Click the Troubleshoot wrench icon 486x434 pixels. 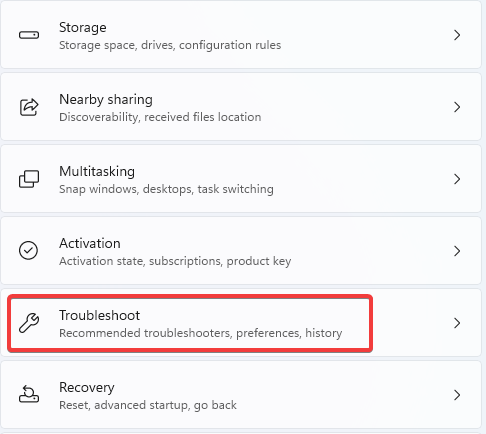[x=29, y=323]
